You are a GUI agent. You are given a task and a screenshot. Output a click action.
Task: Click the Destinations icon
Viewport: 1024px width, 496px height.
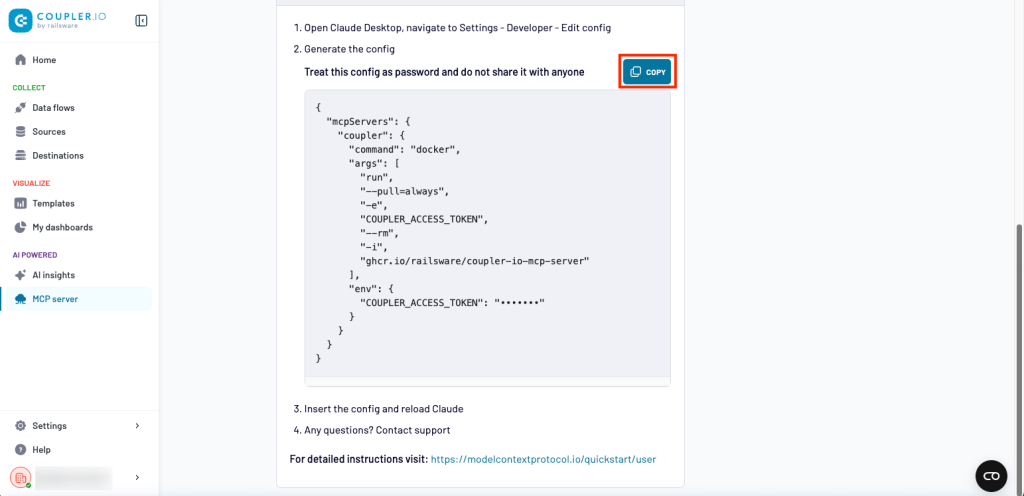tap(20, 156)
